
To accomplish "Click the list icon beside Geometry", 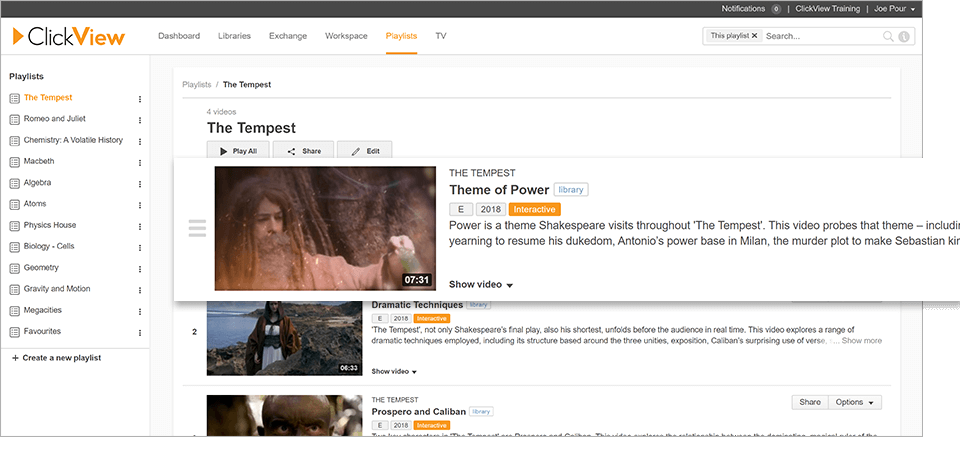I will [15, 269].
